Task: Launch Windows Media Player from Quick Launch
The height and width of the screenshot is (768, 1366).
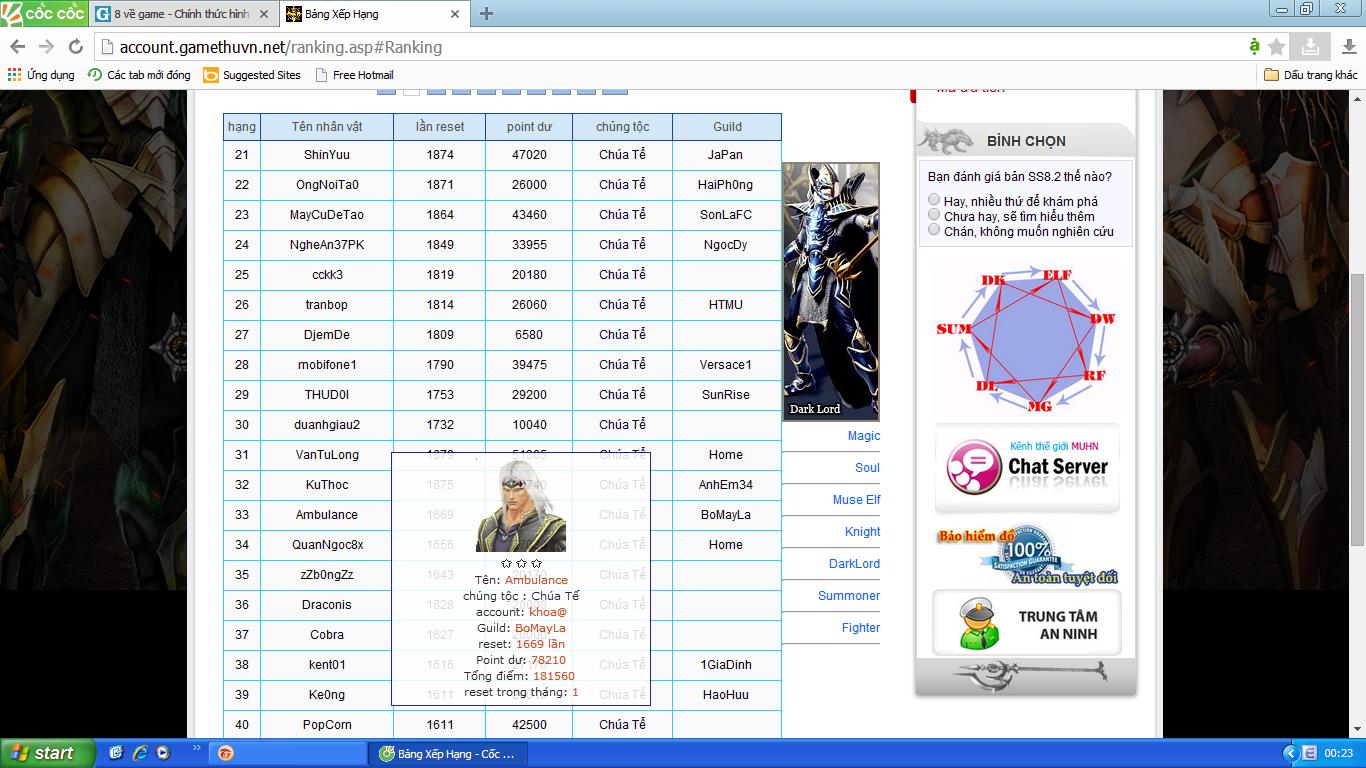Action: [162, 753]
